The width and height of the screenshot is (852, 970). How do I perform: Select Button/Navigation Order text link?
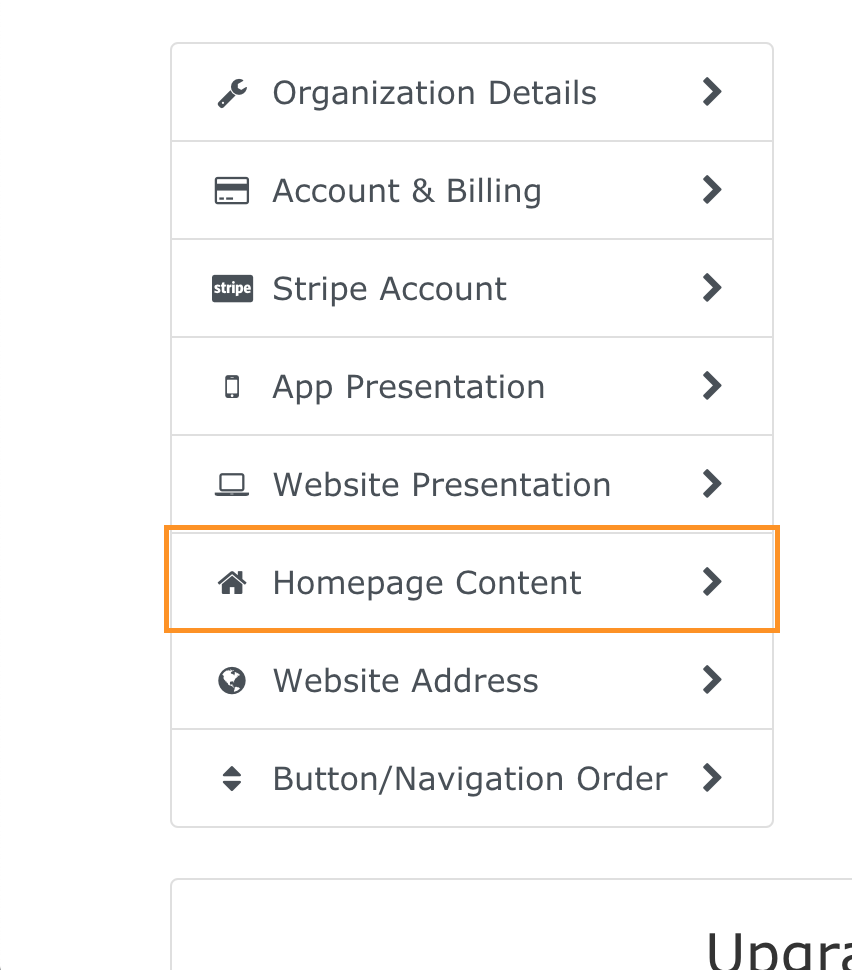[x=469, y=779]
